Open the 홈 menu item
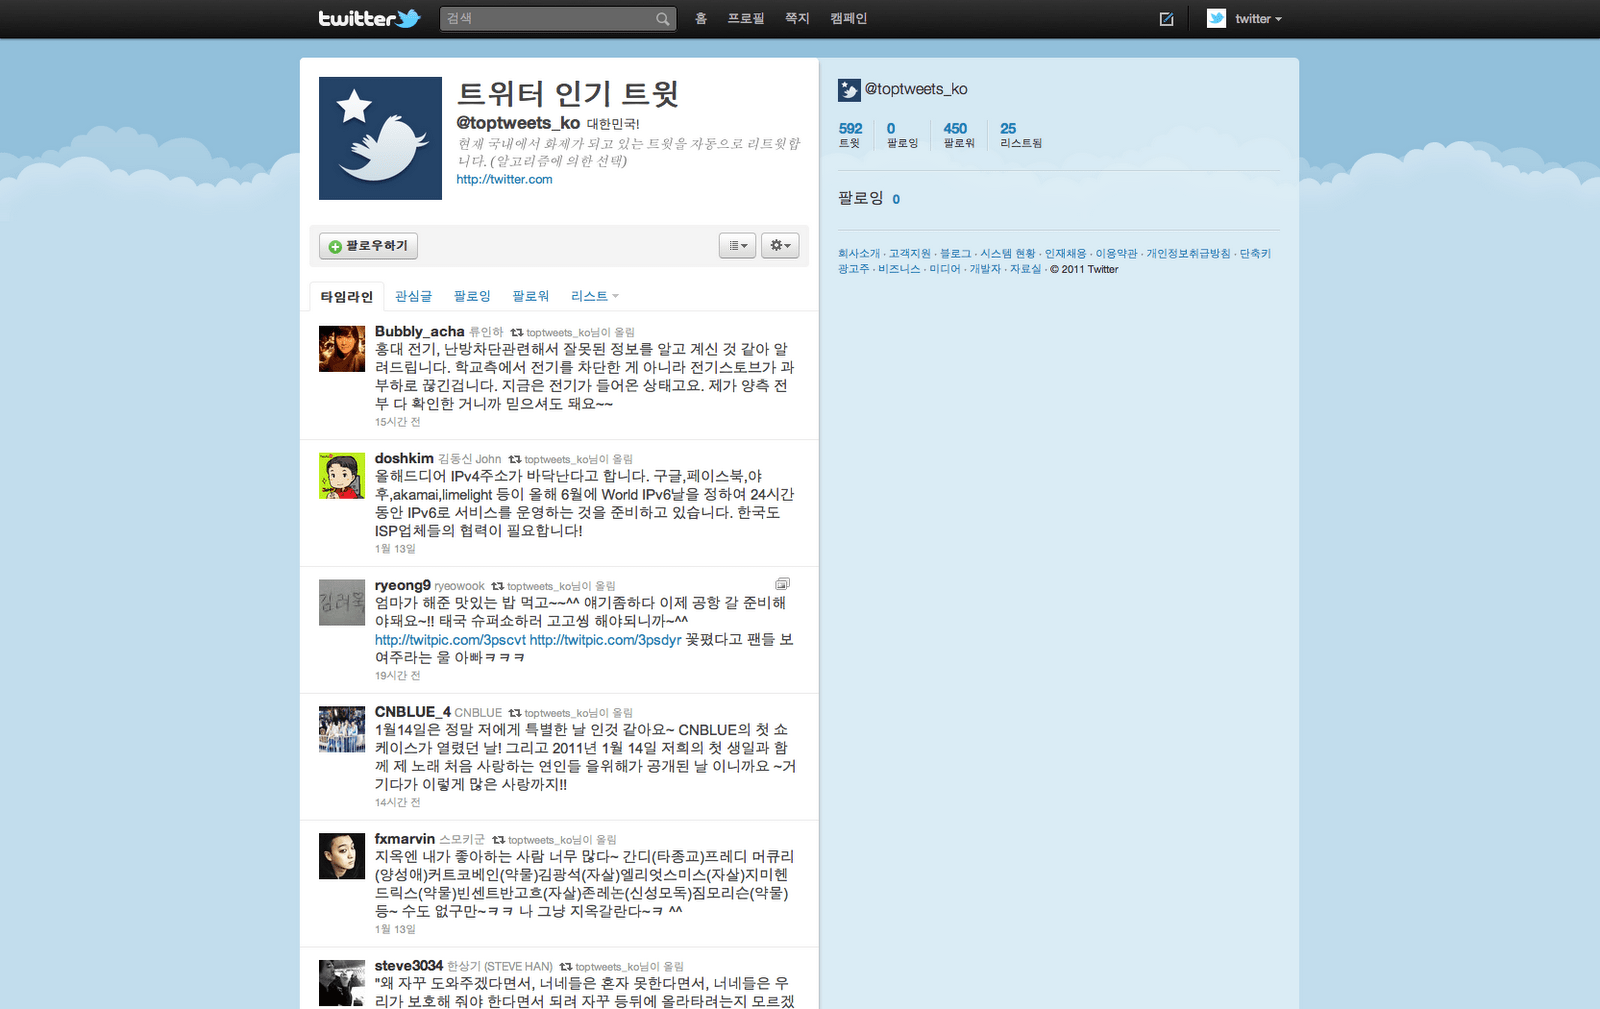 [700, 18]
